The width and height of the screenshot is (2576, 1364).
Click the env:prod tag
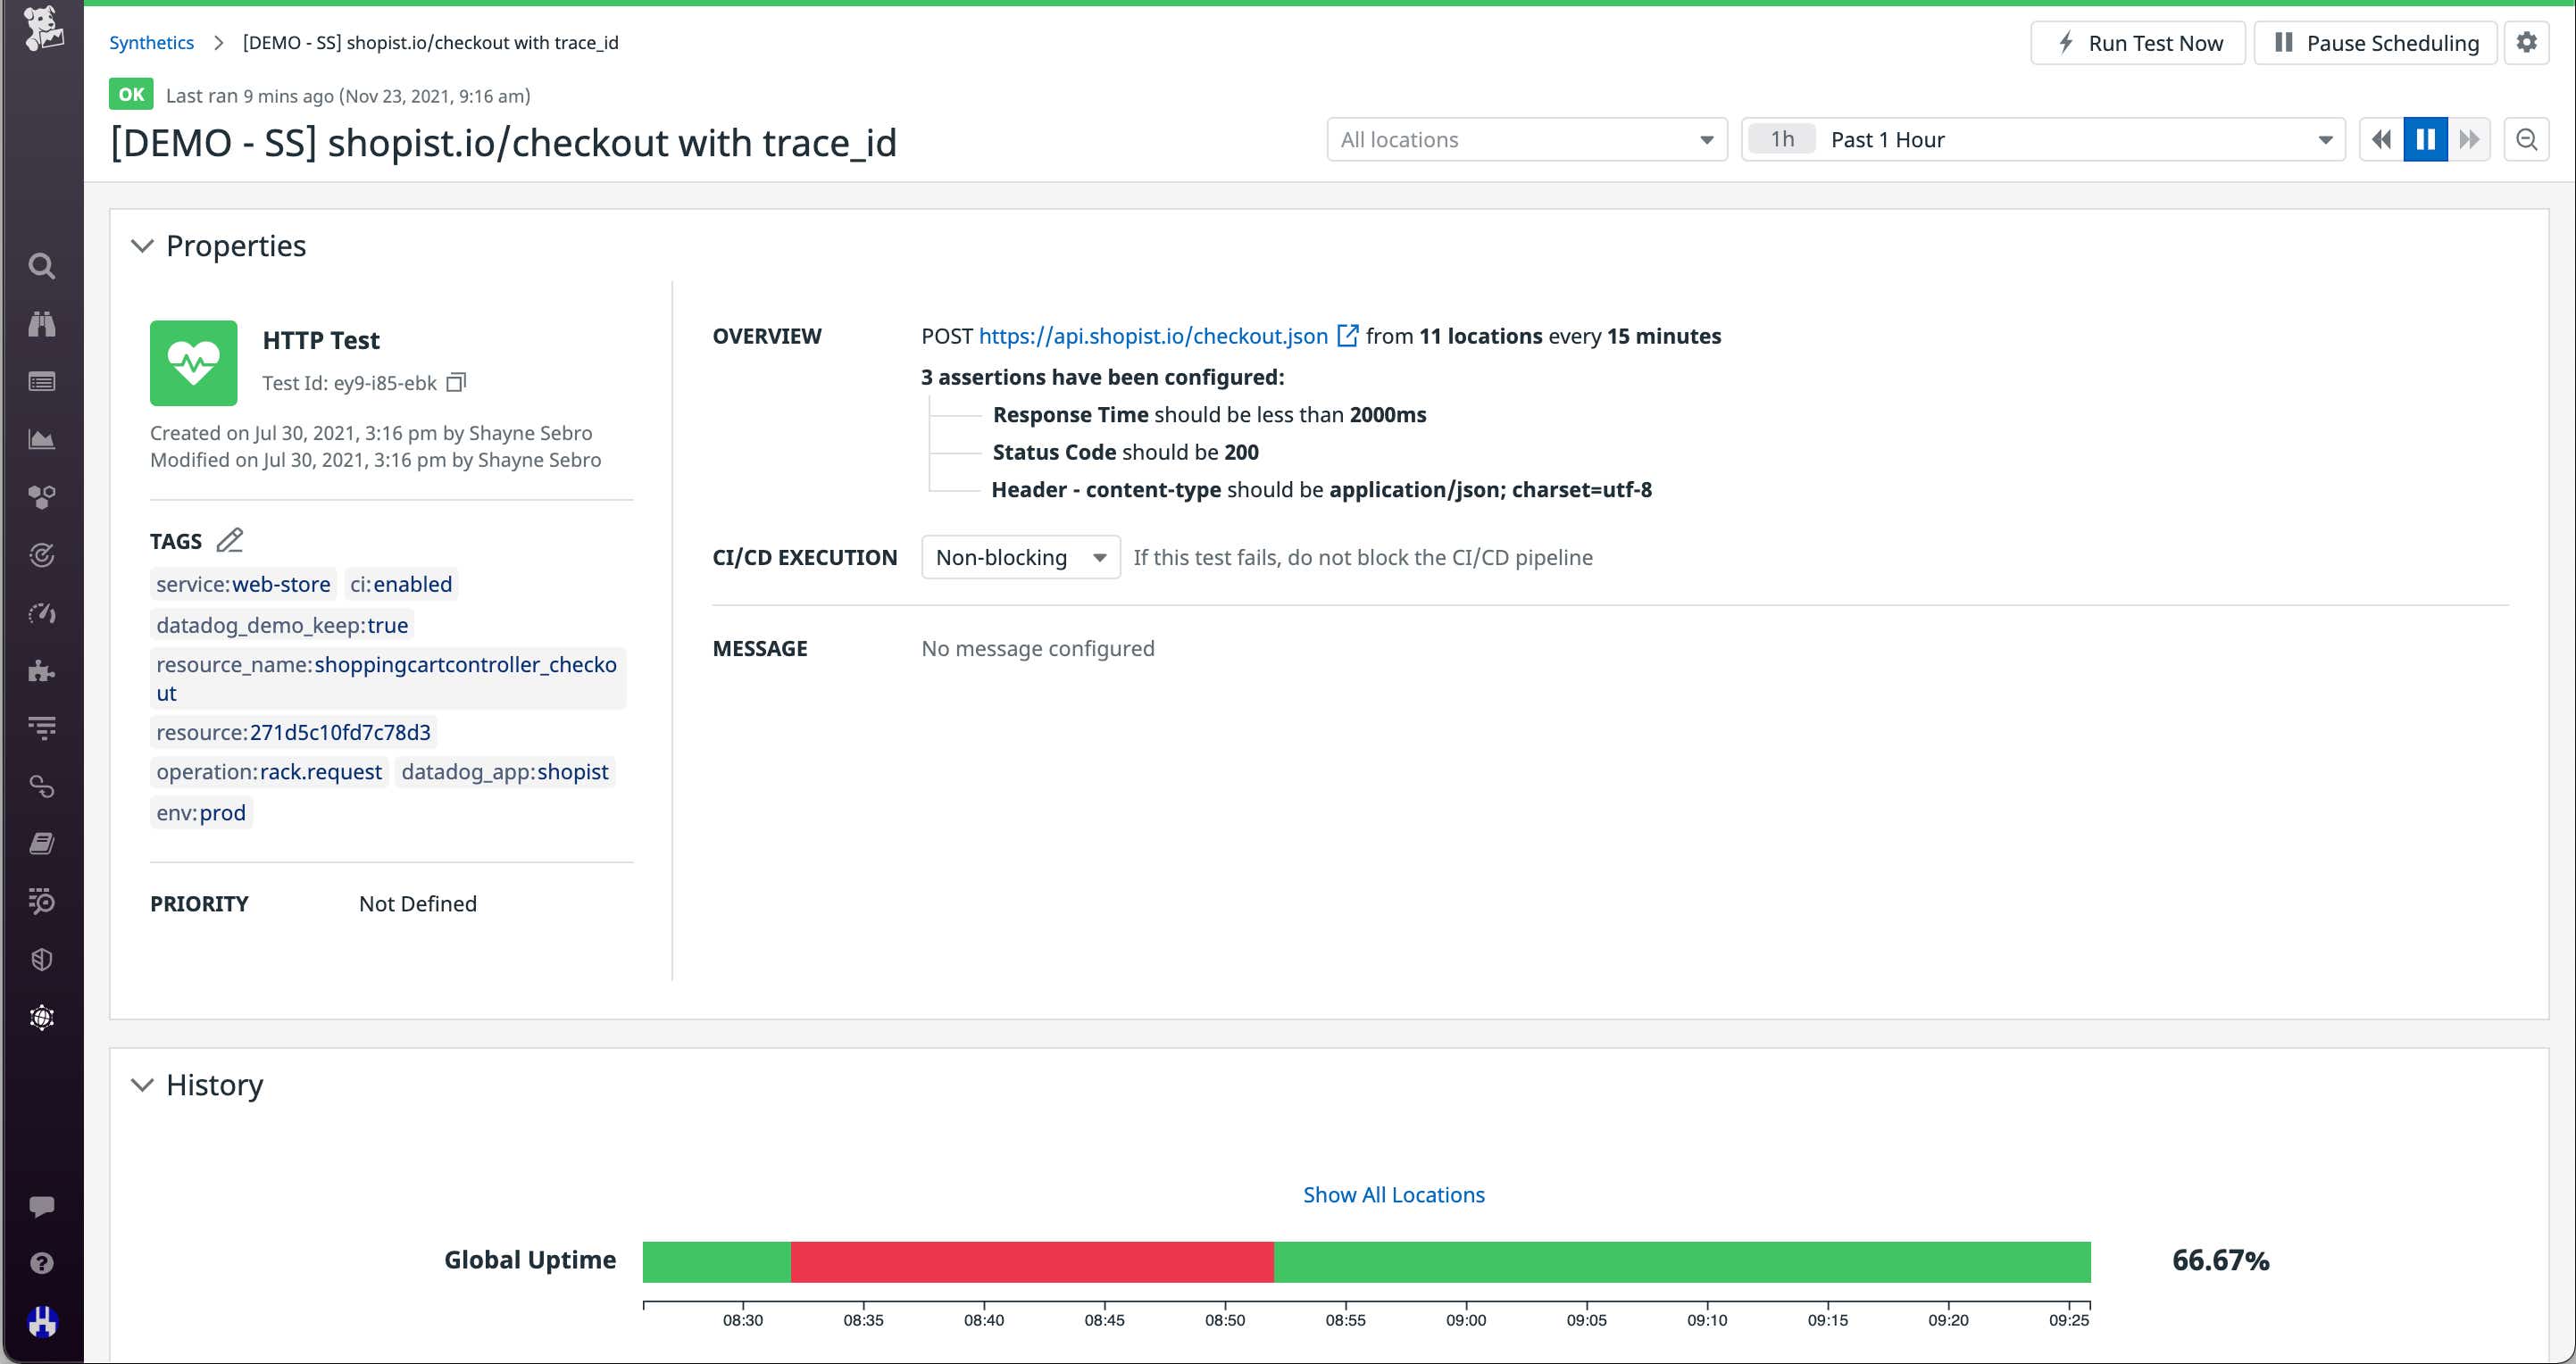coord(201,813)
